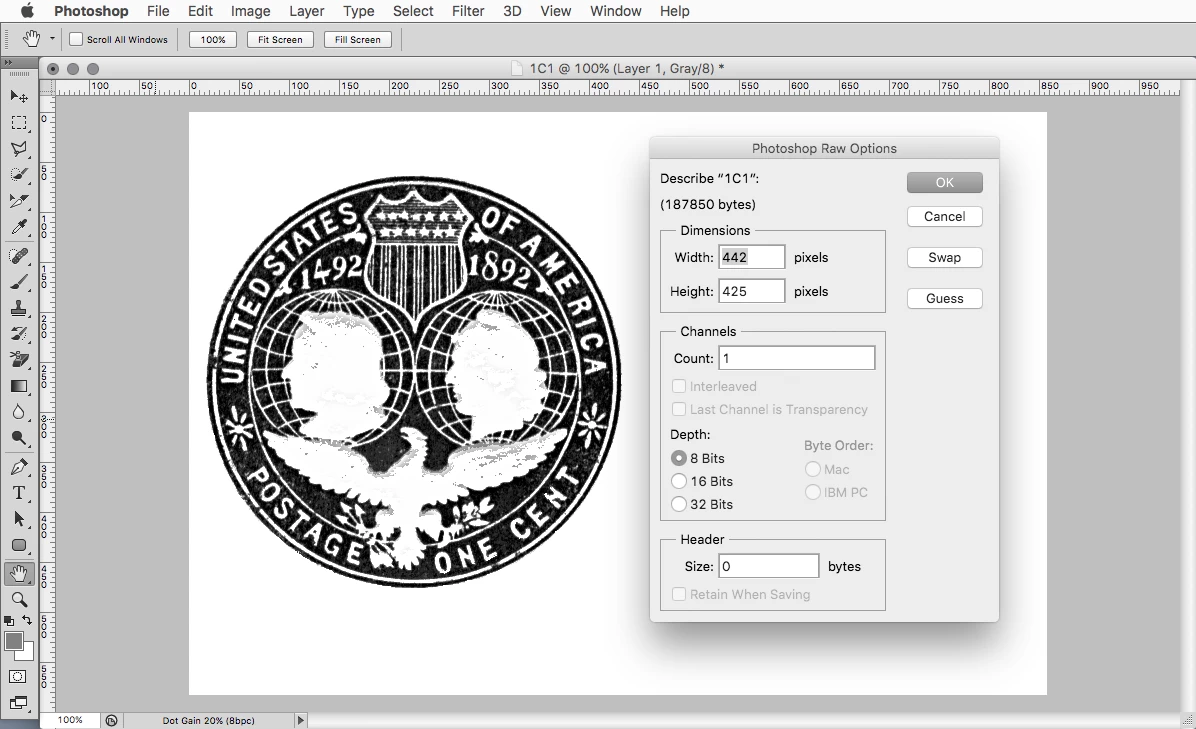This screenshot has width=1196, height=729.
Task: Click the Guess button
Action: (x=944, y=299)
